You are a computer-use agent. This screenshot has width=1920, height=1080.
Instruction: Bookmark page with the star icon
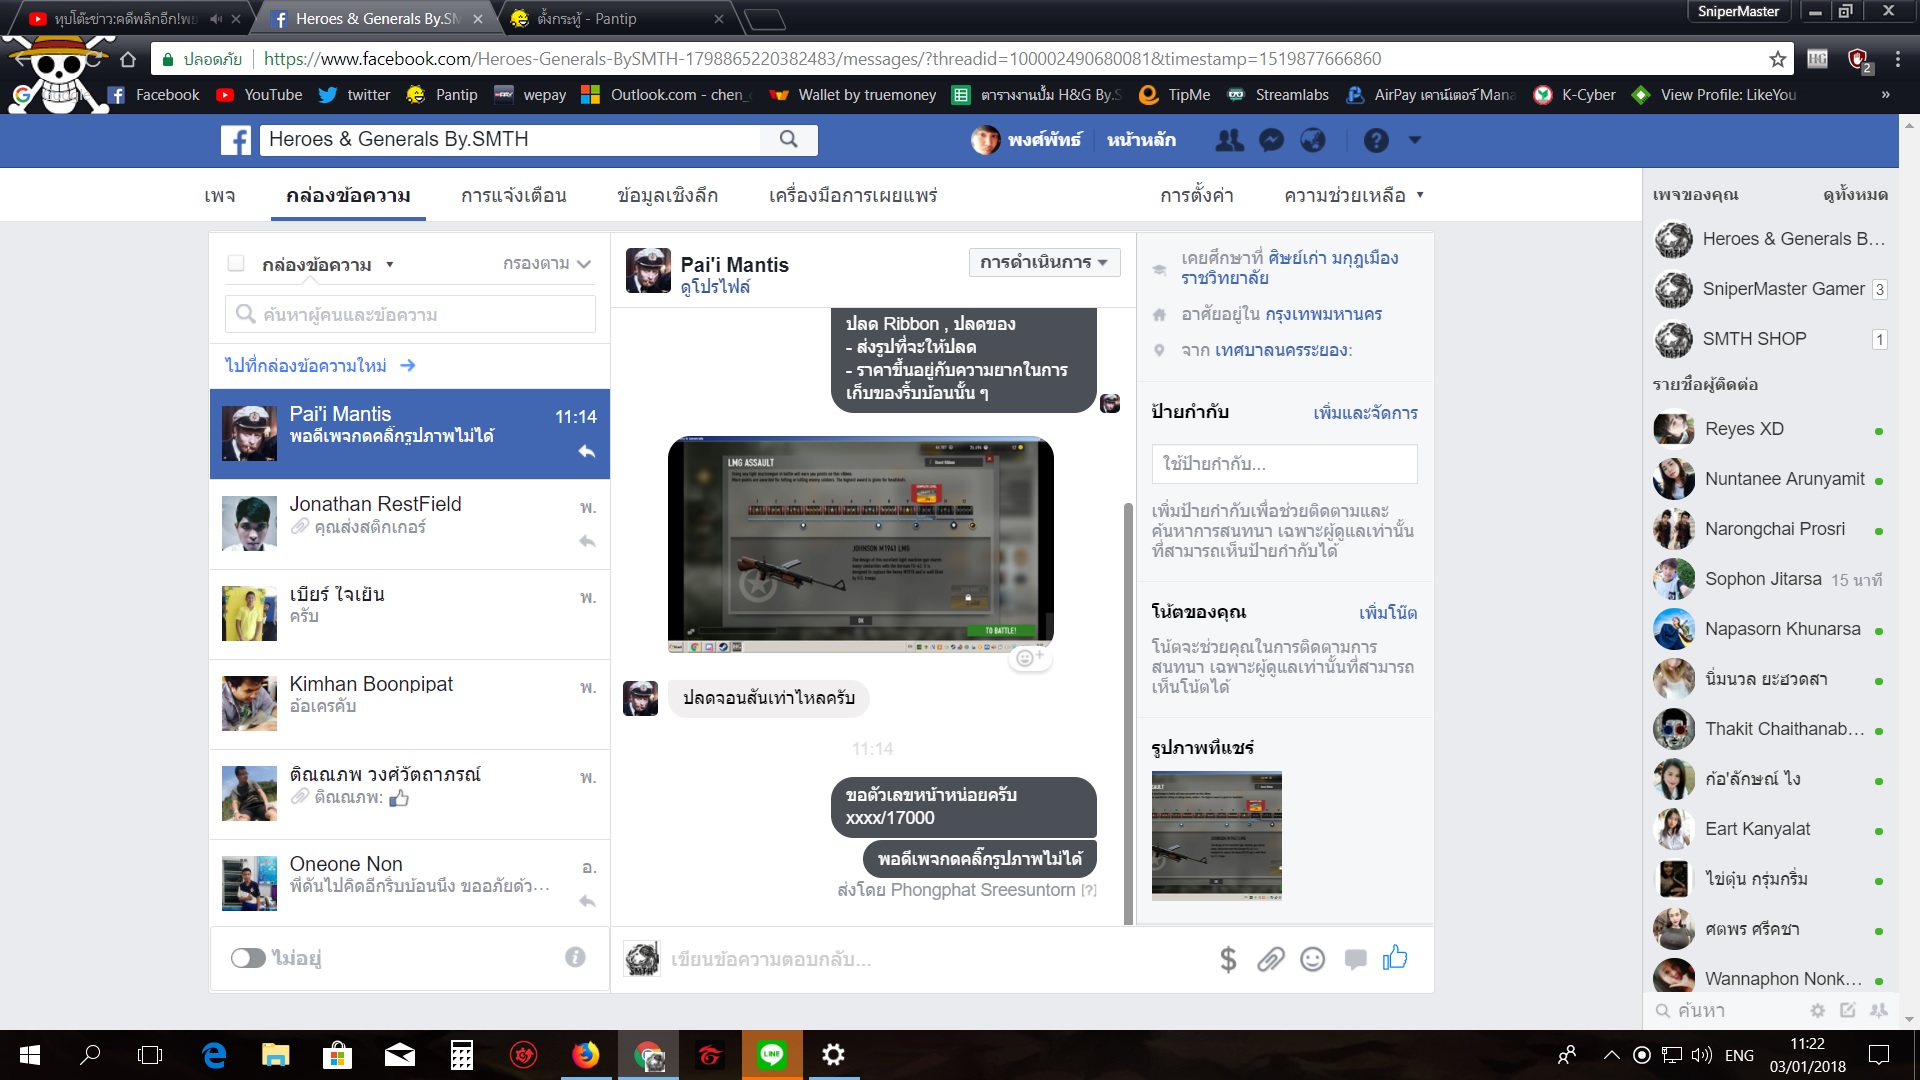point(1777,59)
